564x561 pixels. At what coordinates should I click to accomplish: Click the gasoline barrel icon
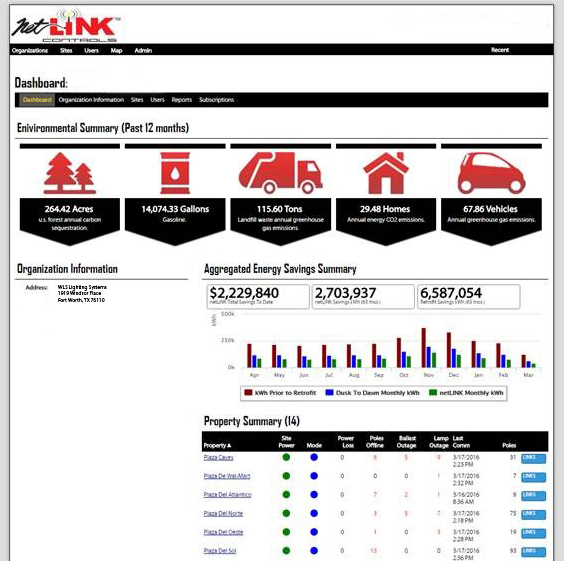click(175, 173)
